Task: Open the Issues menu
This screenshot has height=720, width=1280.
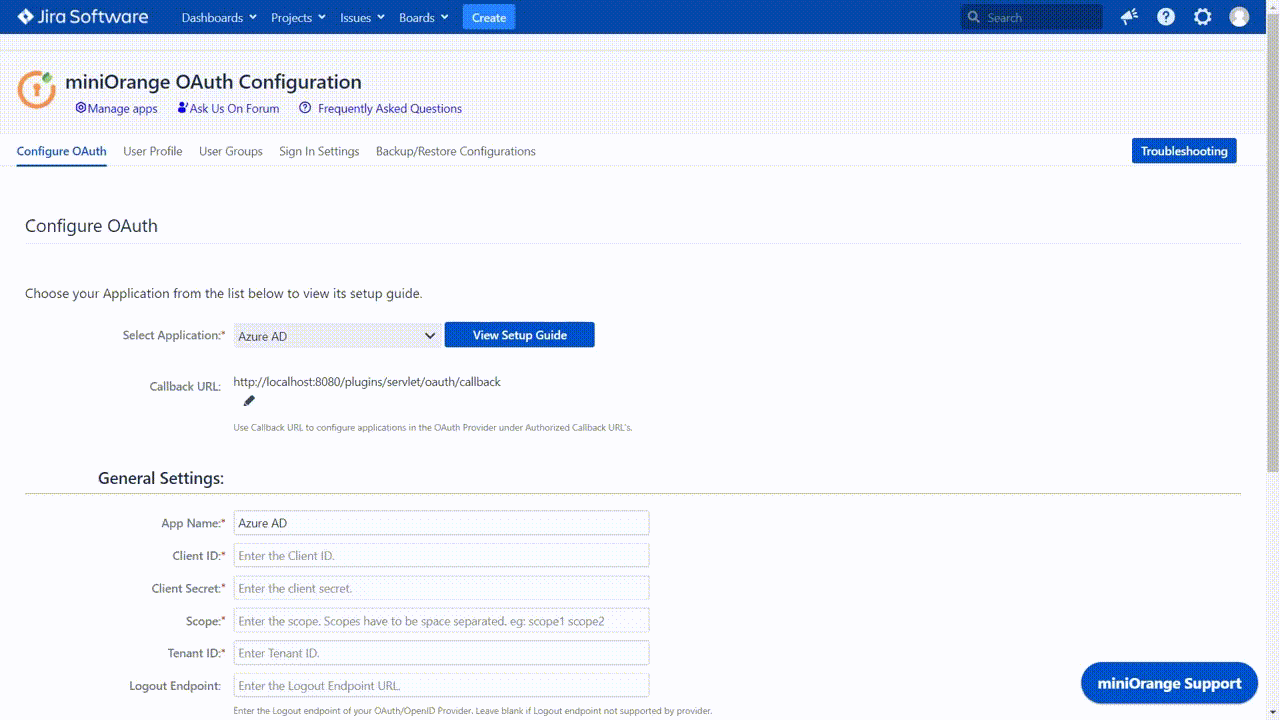Action: [x=362, y=17]
